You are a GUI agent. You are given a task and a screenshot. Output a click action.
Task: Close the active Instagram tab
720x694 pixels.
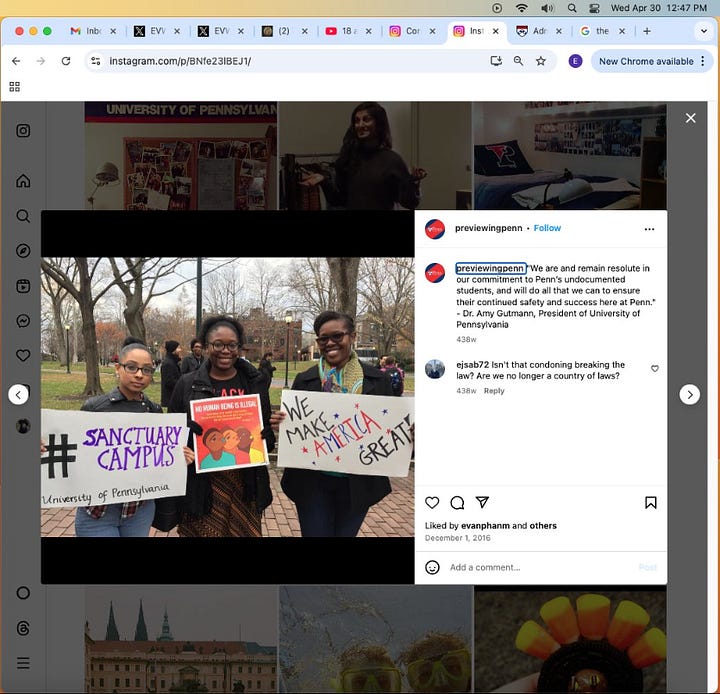pos(495,31)
